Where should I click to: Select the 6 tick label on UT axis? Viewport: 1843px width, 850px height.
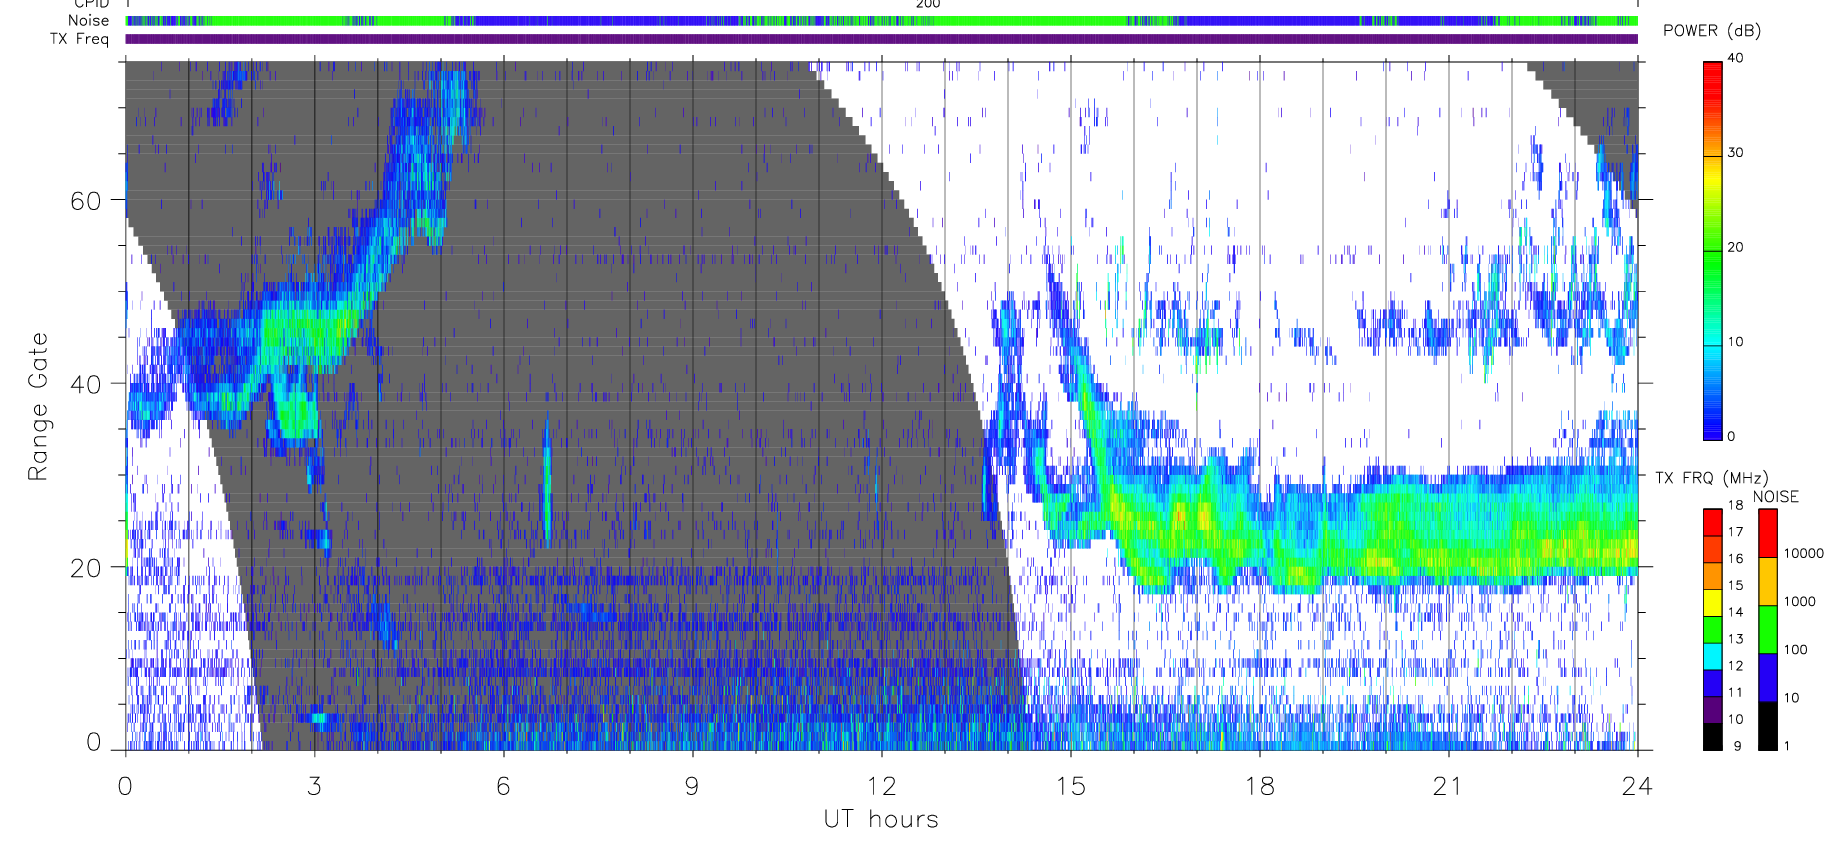point(503,786)
